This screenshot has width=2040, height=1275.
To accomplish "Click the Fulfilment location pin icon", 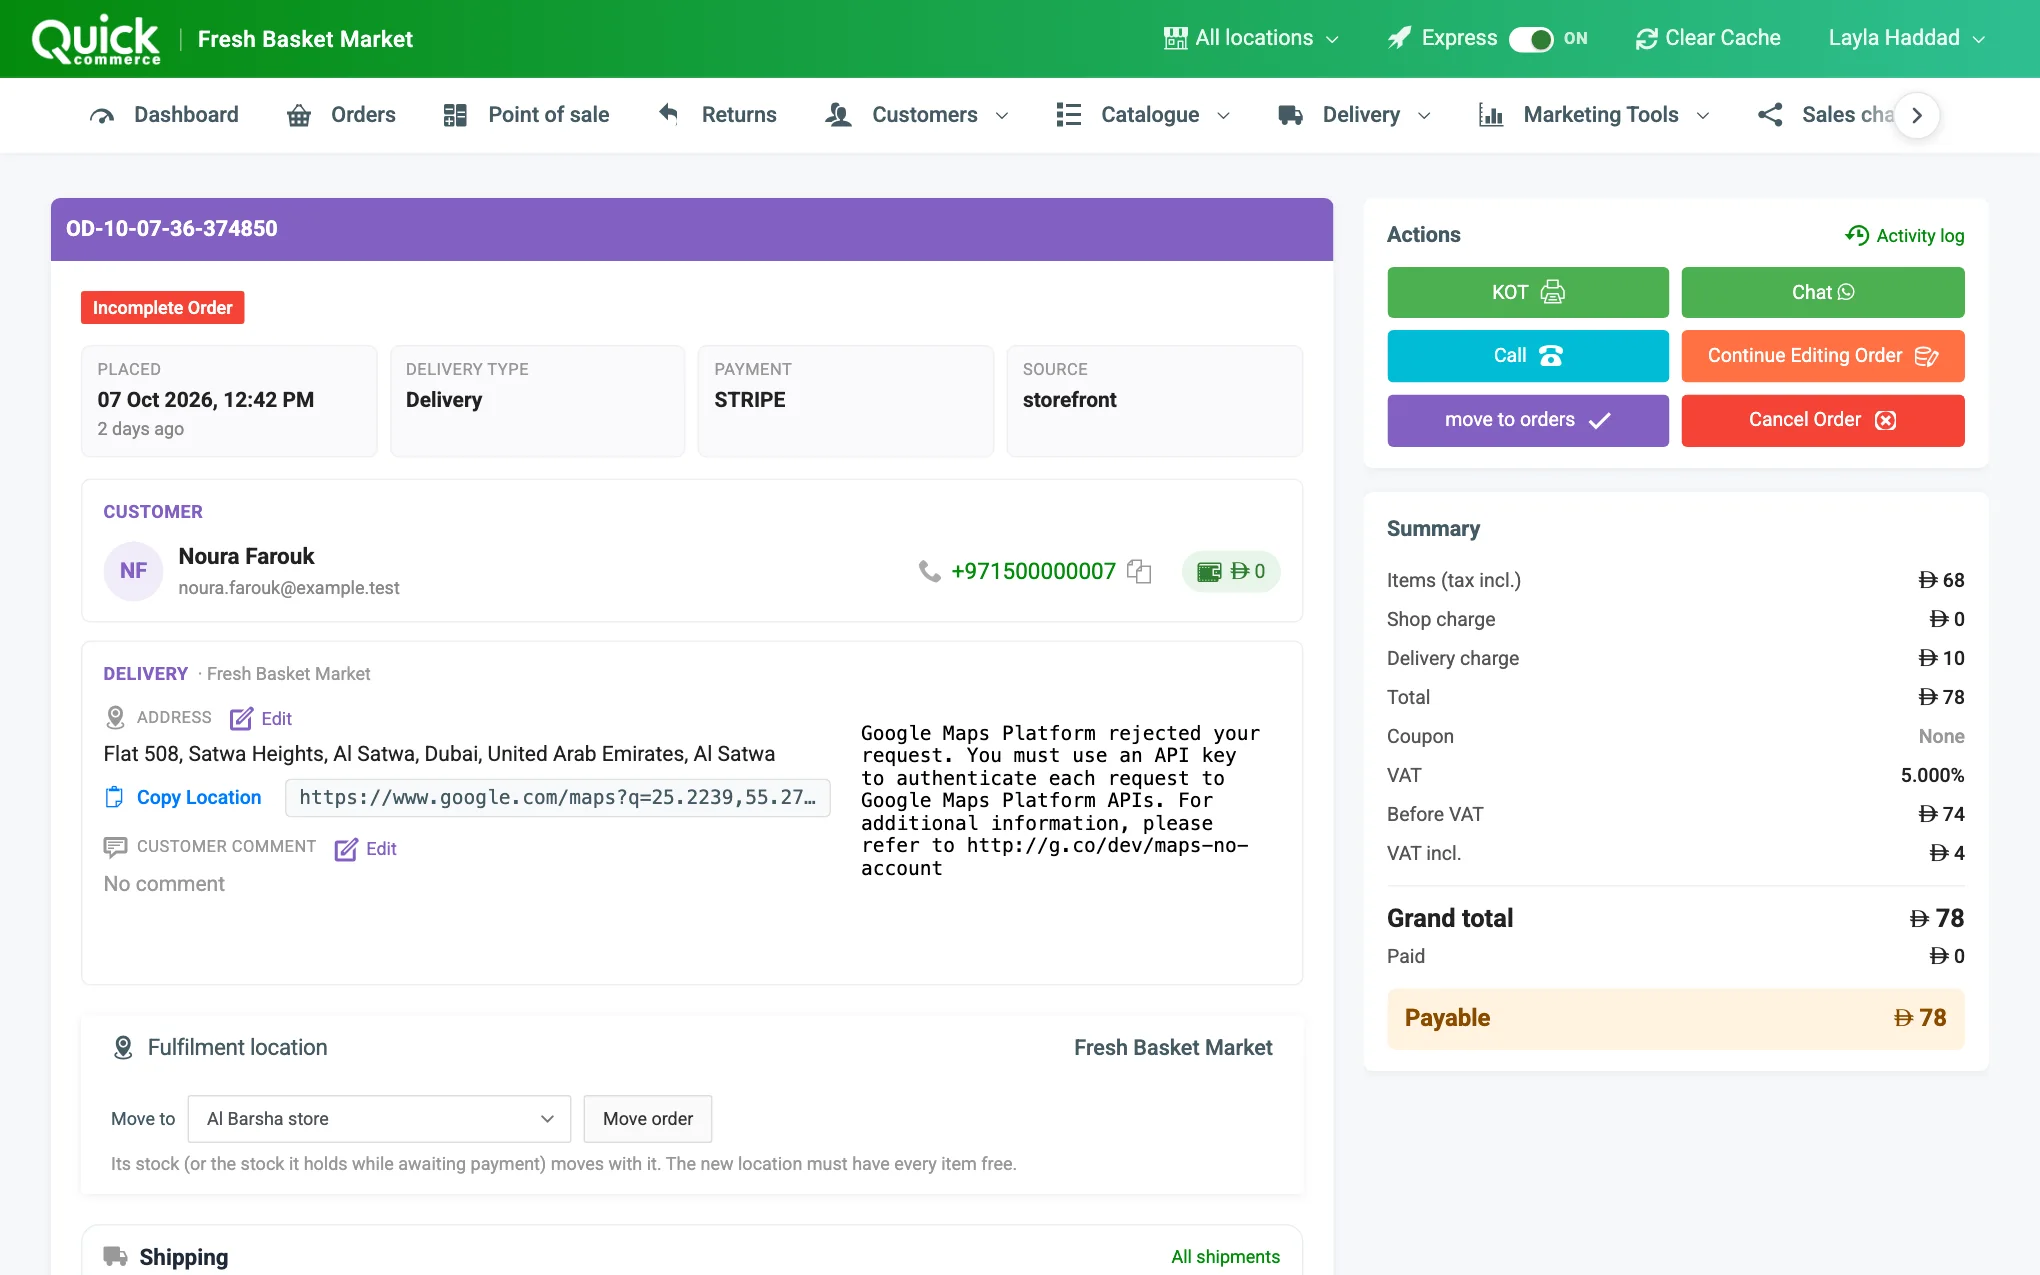I will [x=123, y=1048].
